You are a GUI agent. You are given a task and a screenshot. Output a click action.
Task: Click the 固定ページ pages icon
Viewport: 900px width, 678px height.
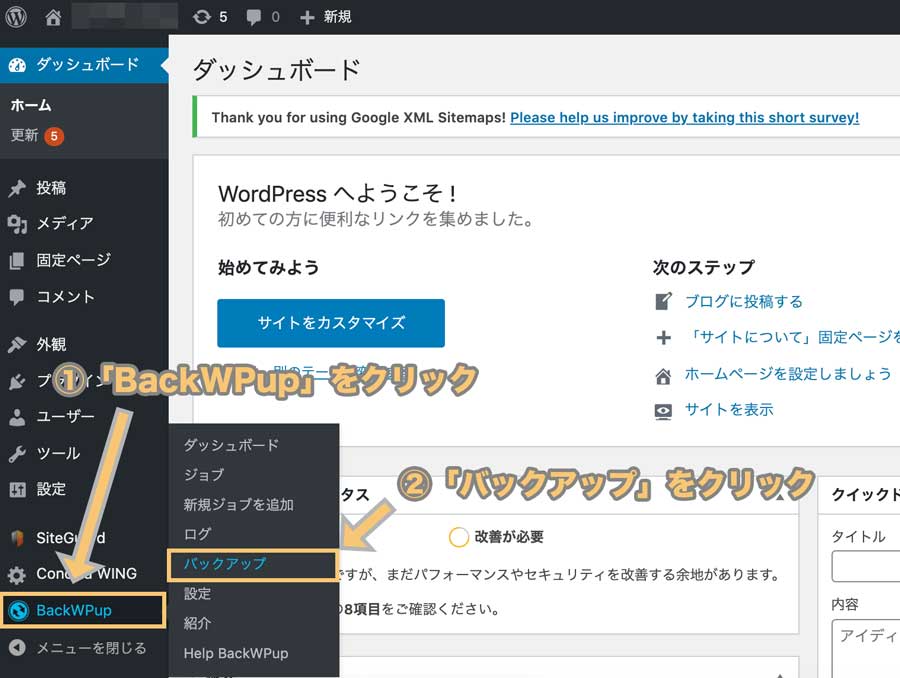[17, 260]
